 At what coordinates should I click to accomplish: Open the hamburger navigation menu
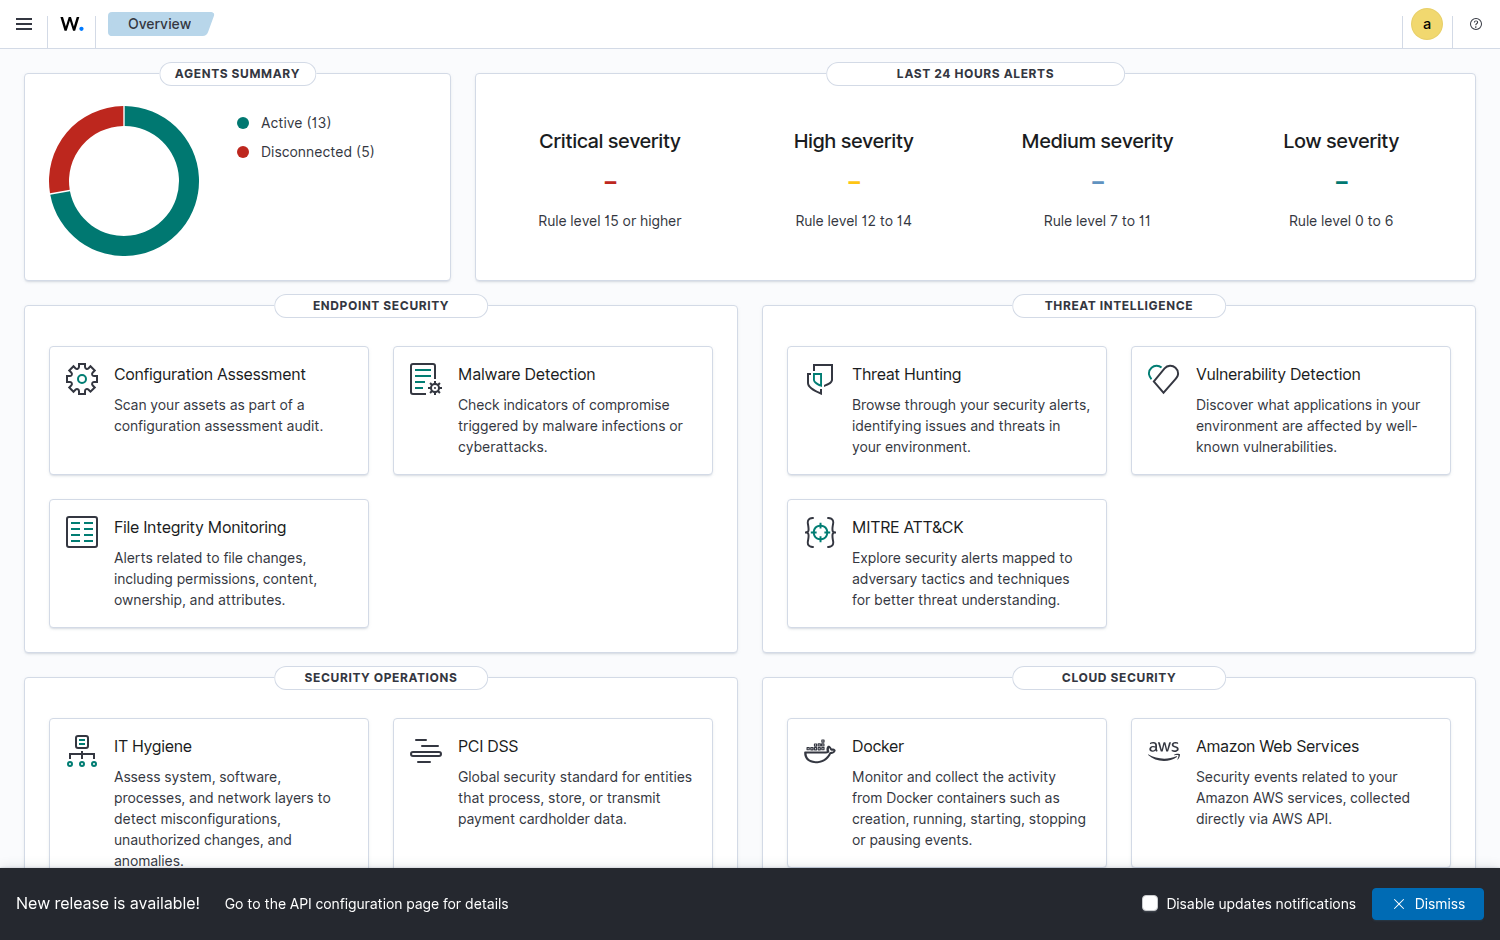[24, 24]
